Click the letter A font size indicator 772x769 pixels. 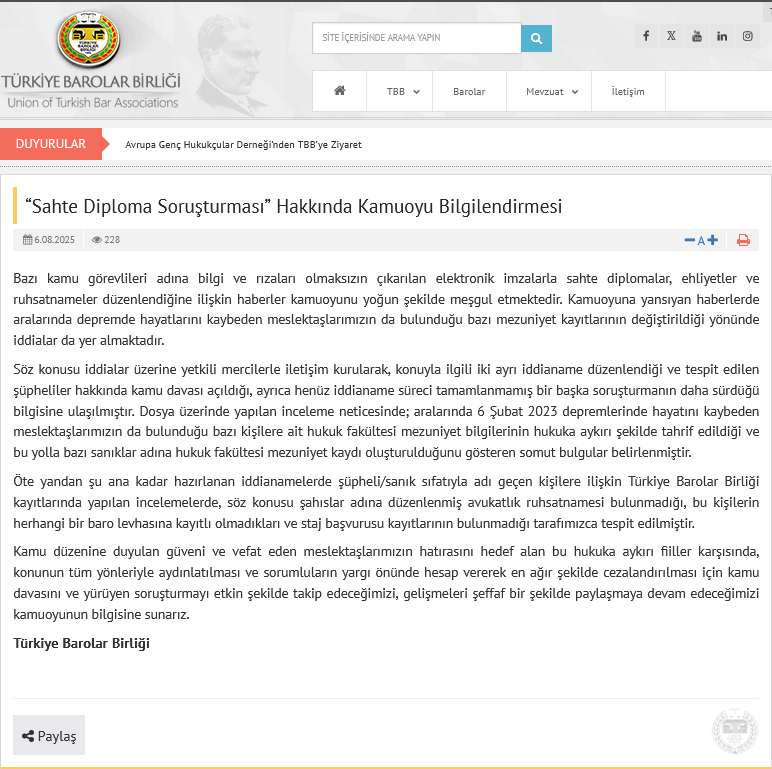701,241
